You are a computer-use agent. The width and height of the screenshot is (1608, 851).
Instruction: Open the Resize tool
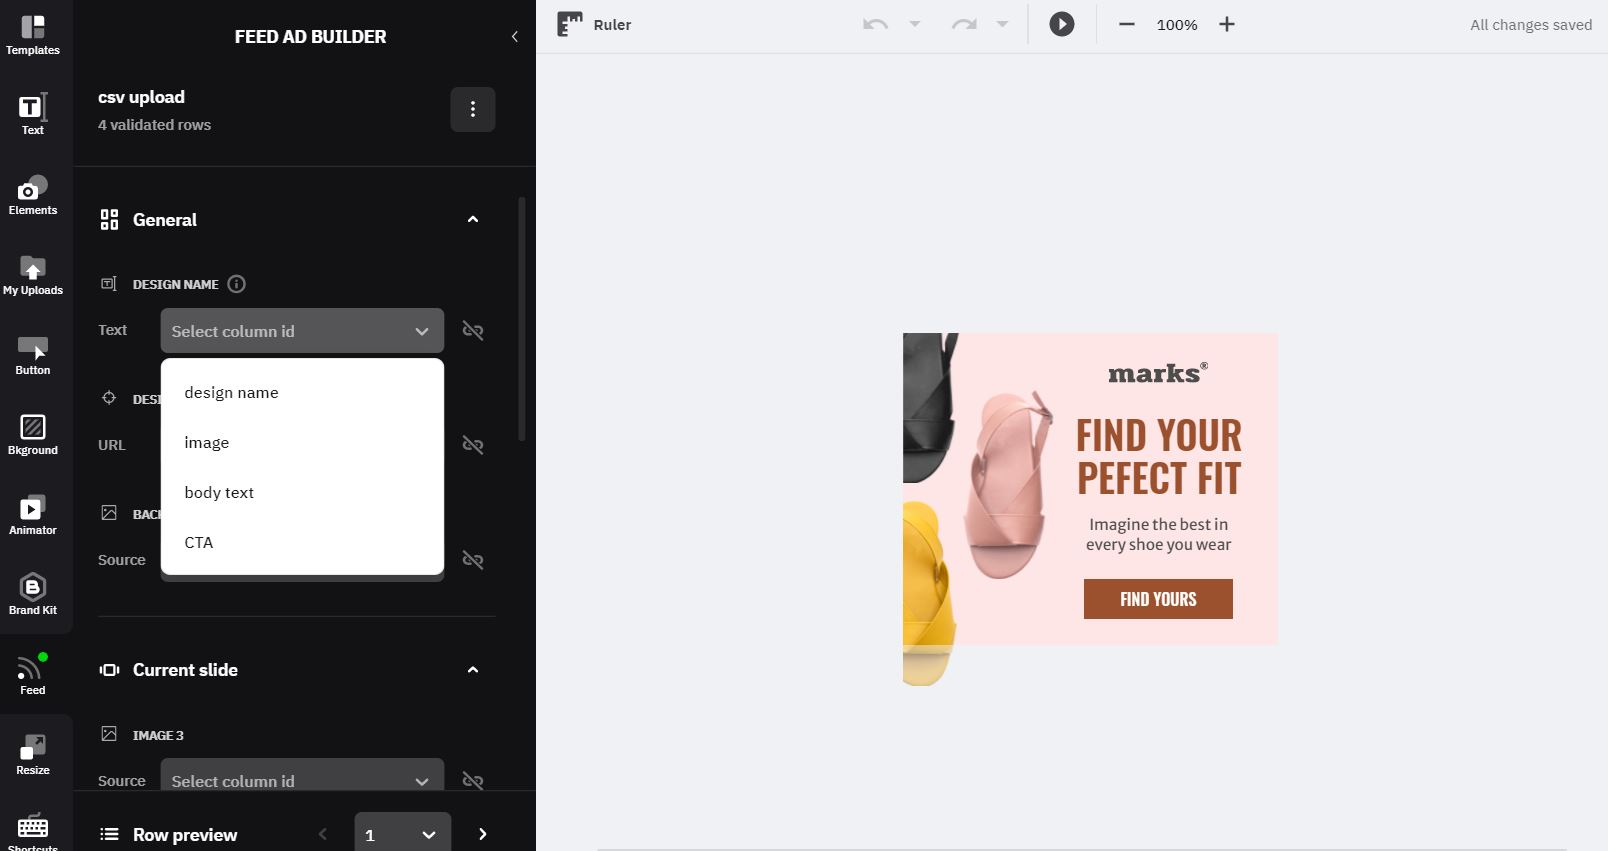[33, 755]
